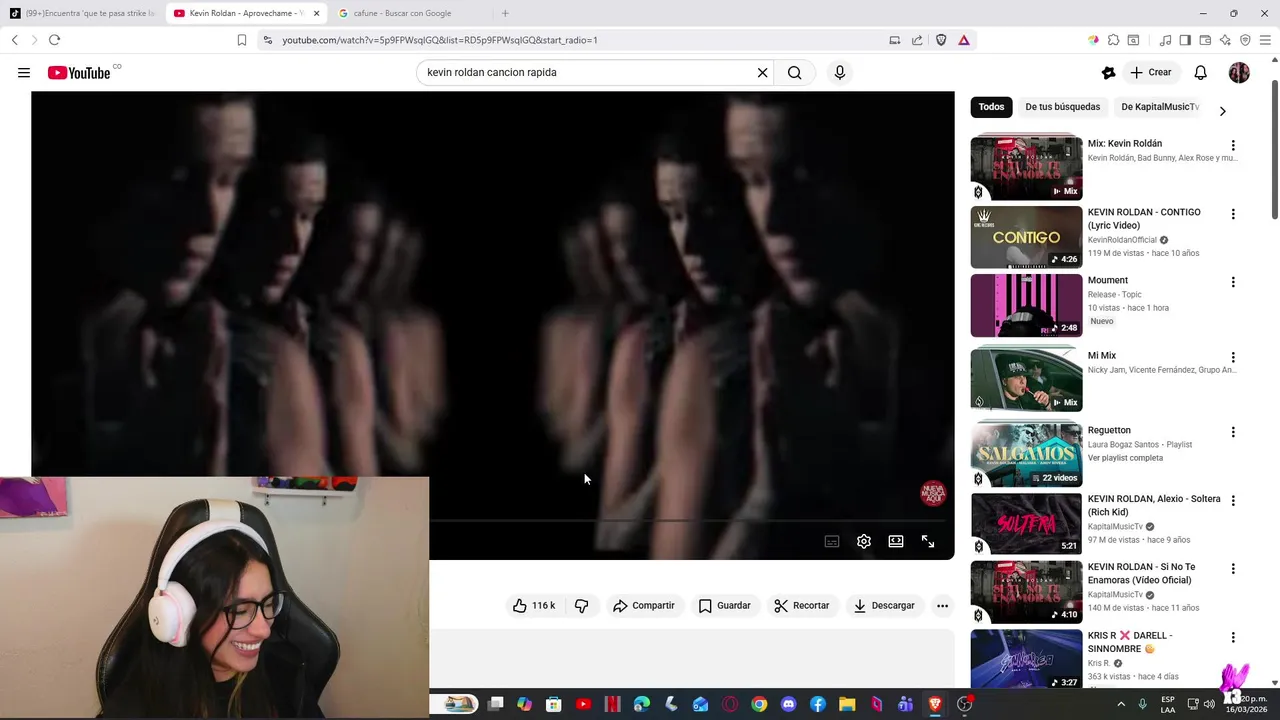
Task: Go to the YouTube home logo
Action: pyautogui.click(x=79, y=72)
